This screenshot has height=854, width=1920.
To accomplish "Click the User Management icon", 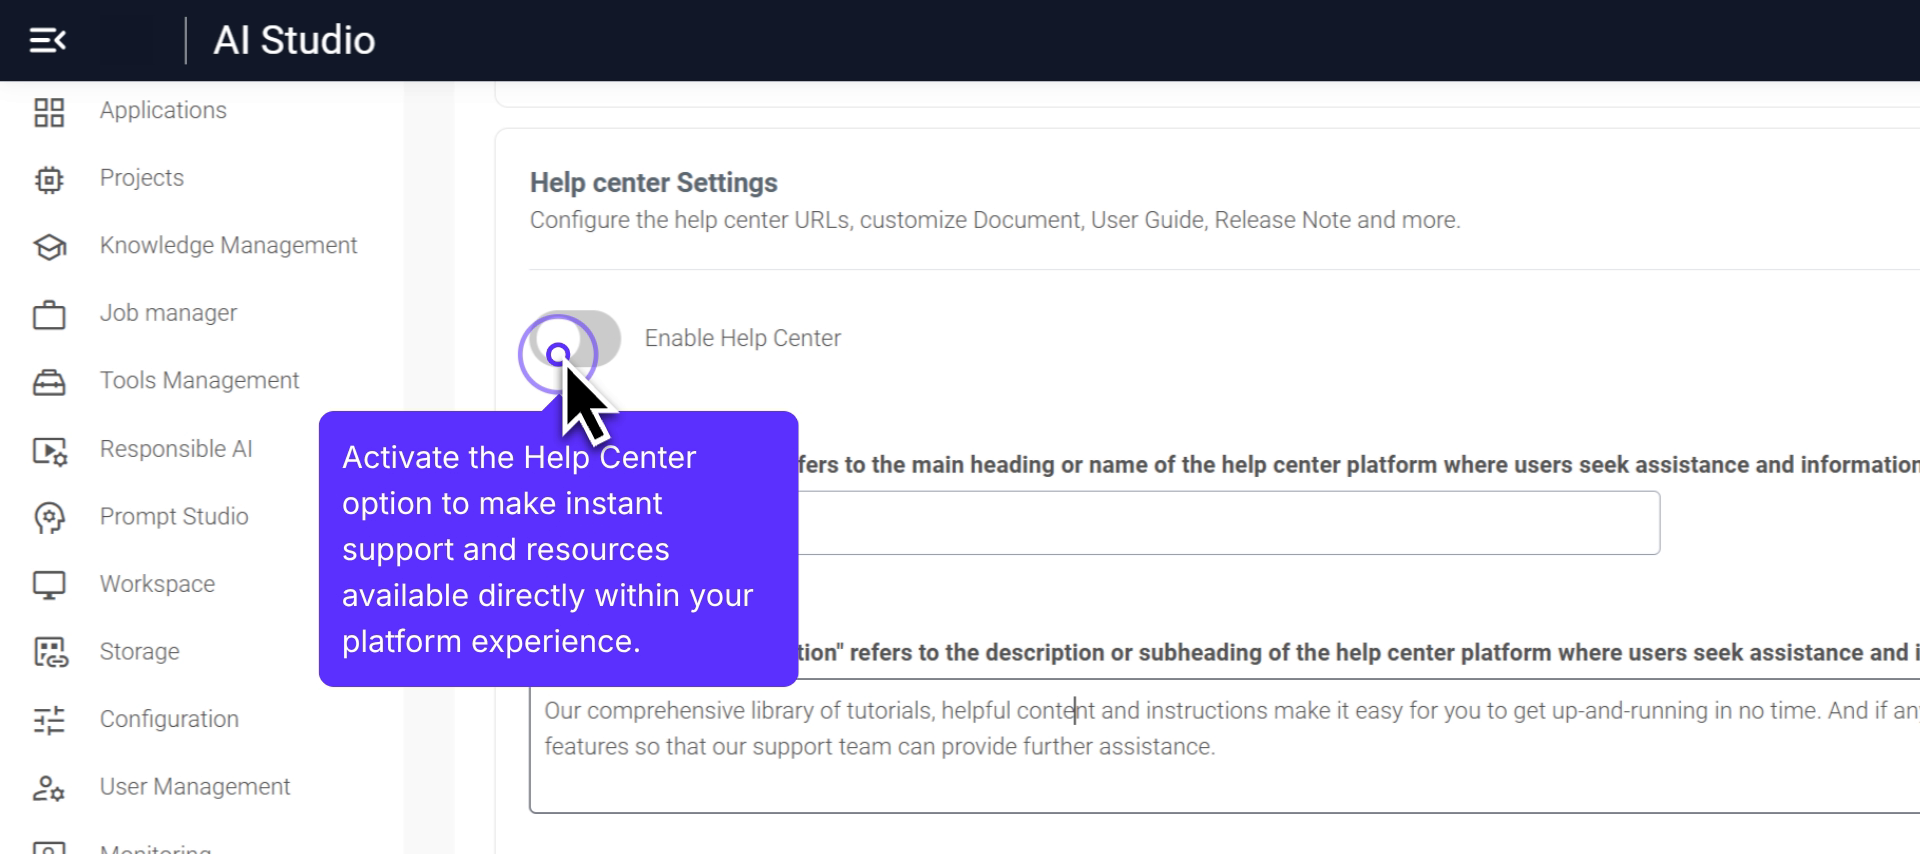I will (x=49, y=788).
